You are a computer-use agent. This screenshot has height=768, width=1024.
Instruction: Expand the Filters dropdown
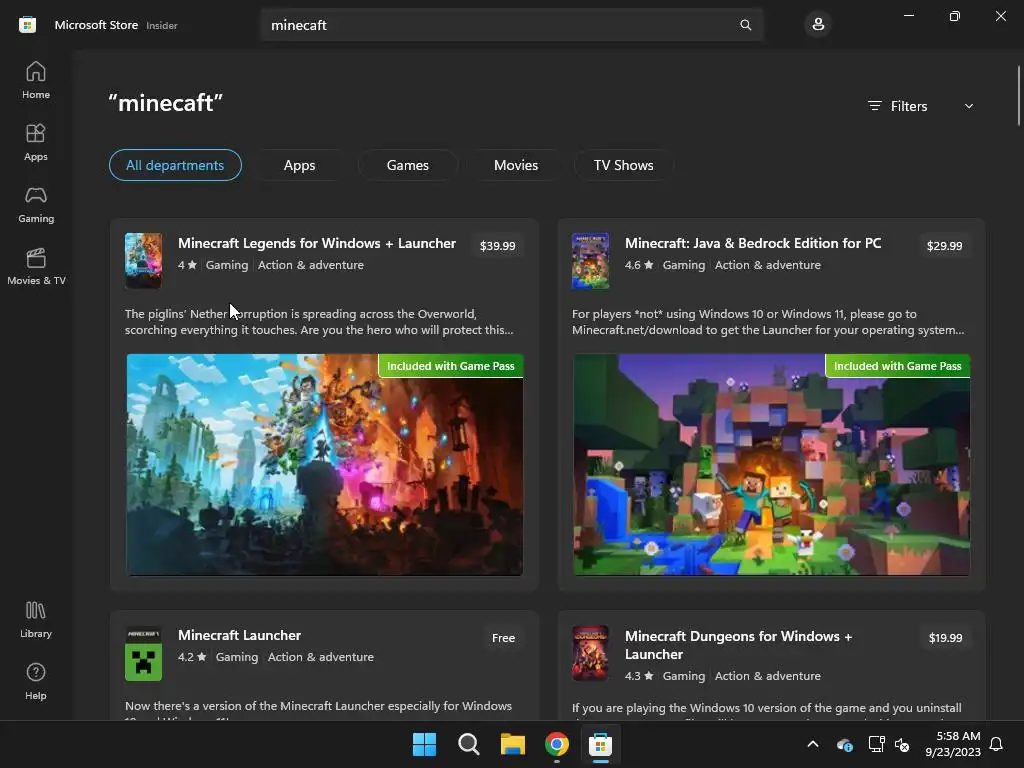921,106
